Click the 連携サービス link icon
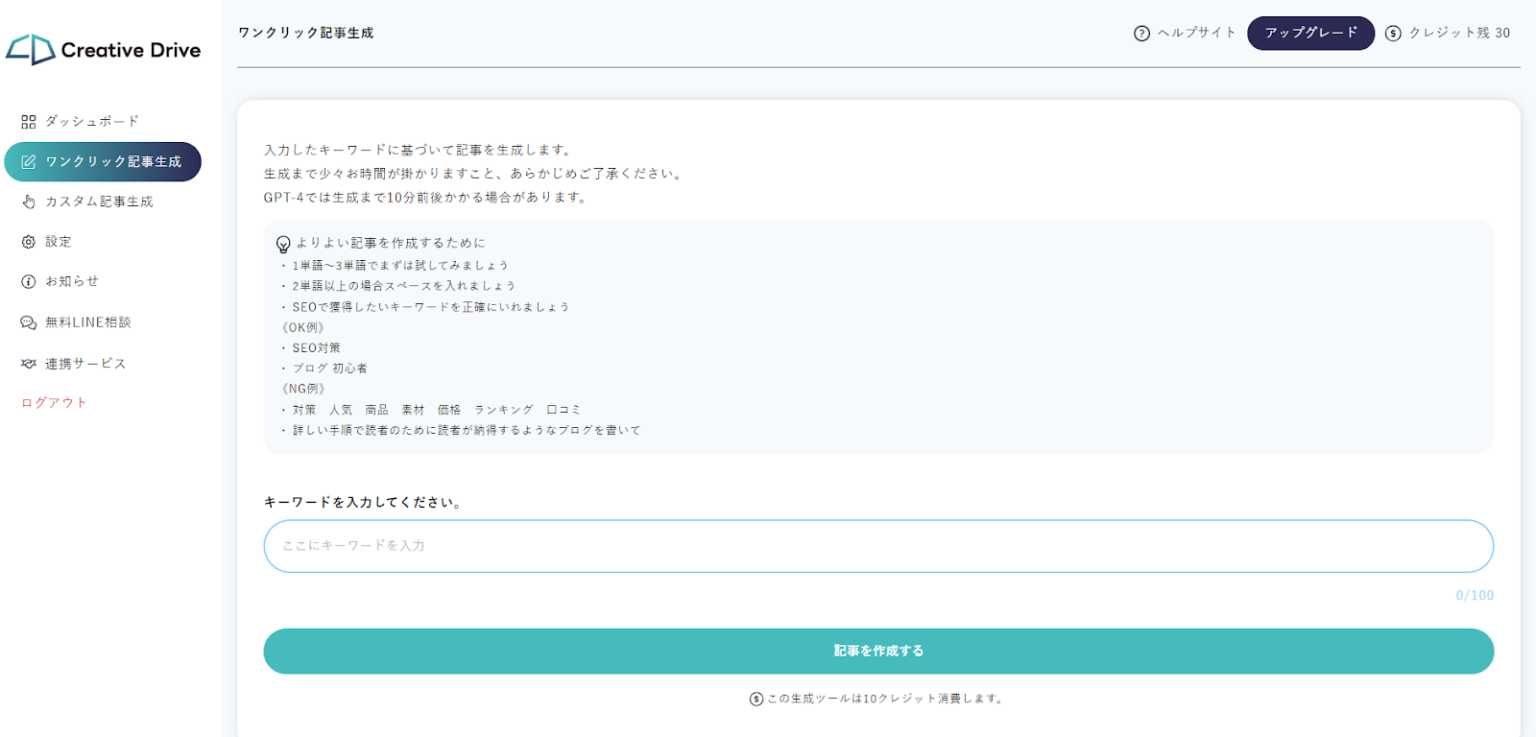Screen dimensions: 1536x737 click(27, 363)
